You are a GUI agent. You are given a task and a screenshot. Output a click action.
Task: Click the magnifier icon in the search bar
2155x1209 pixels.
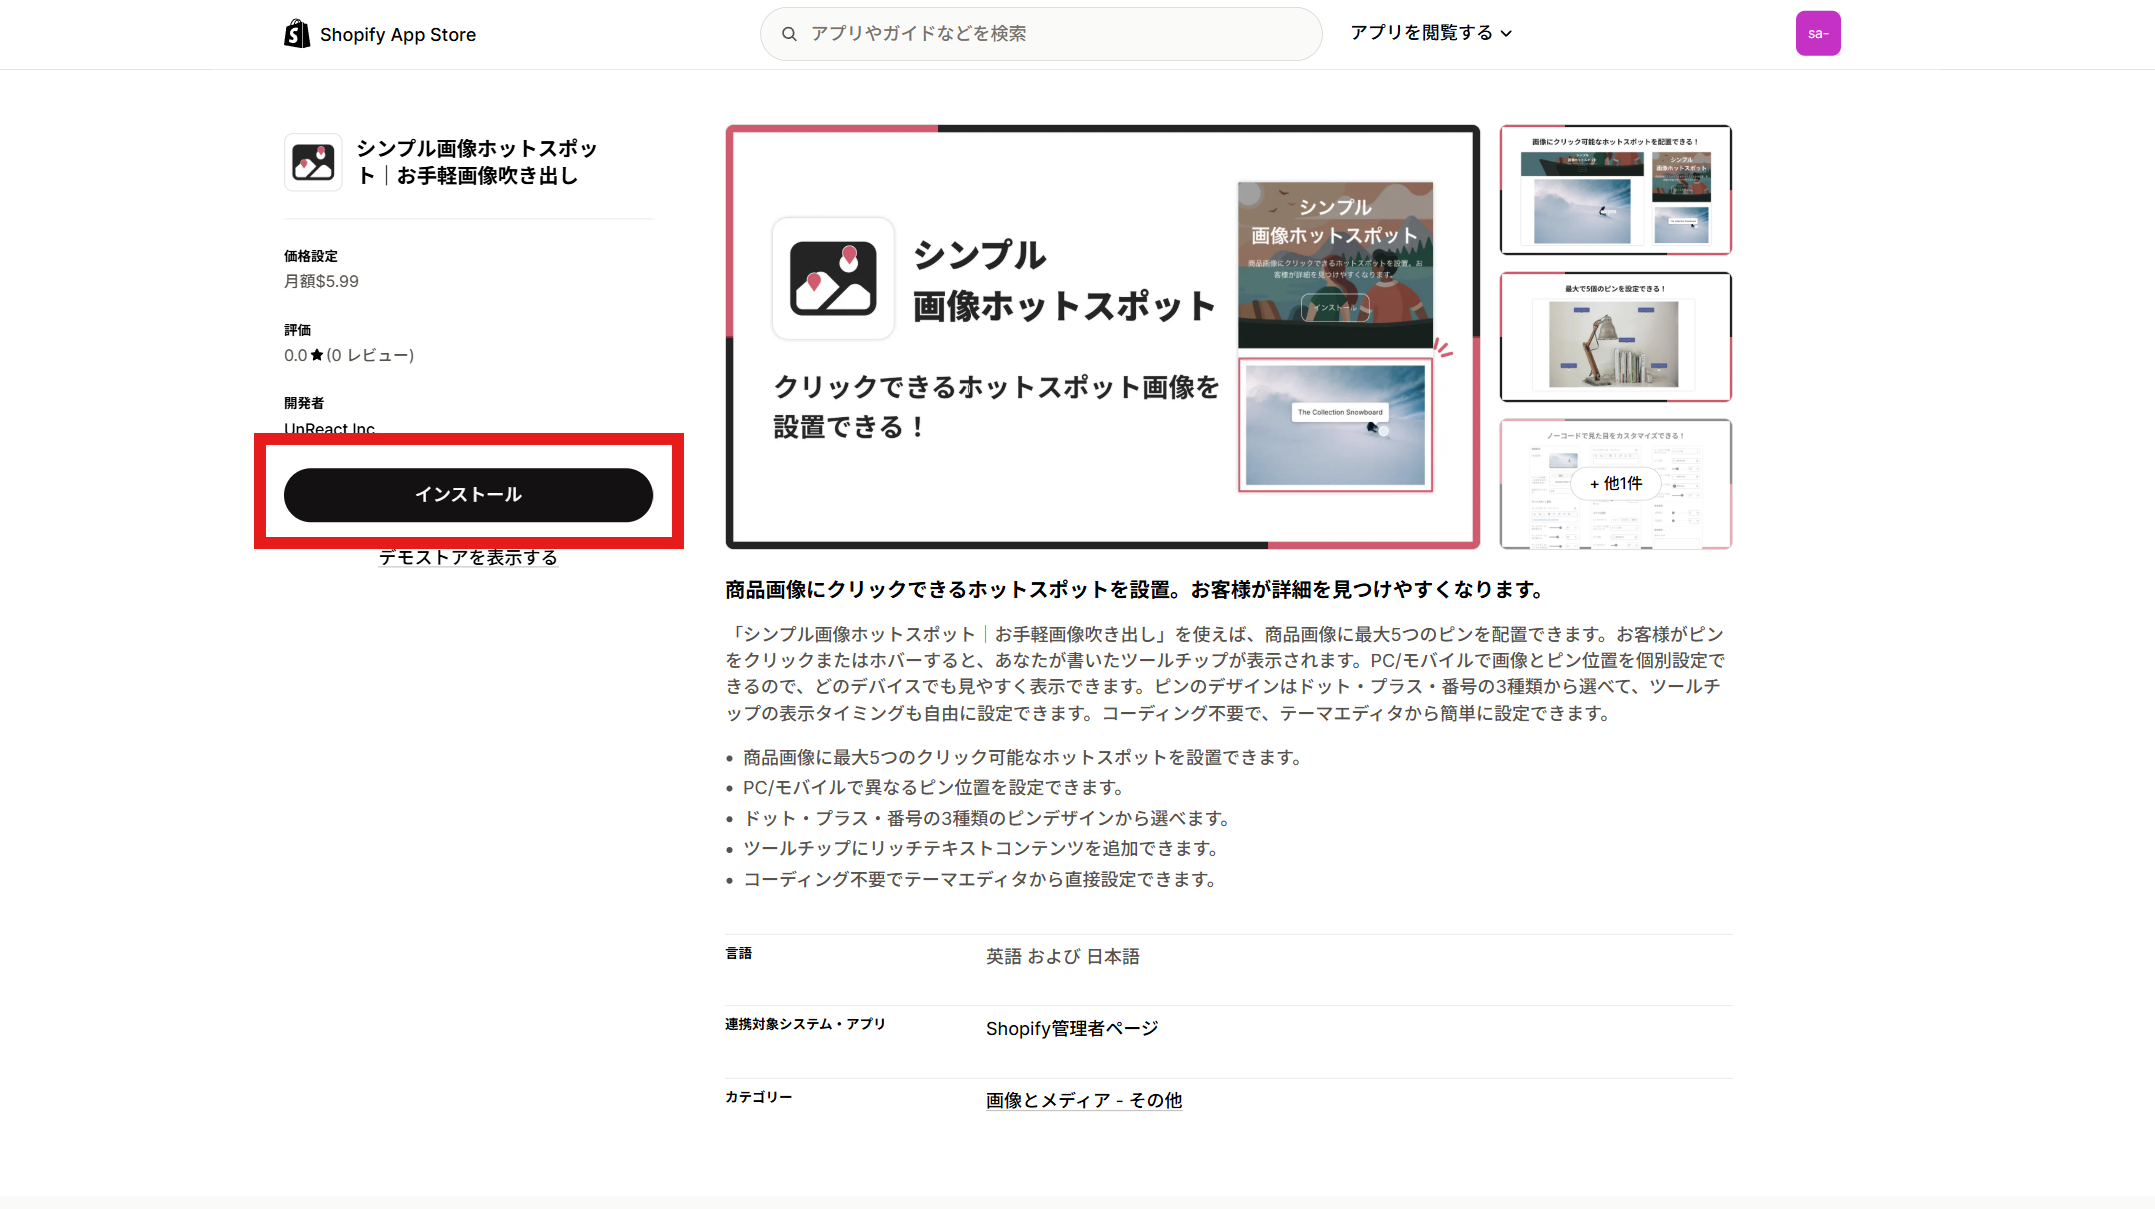(790, 33)
